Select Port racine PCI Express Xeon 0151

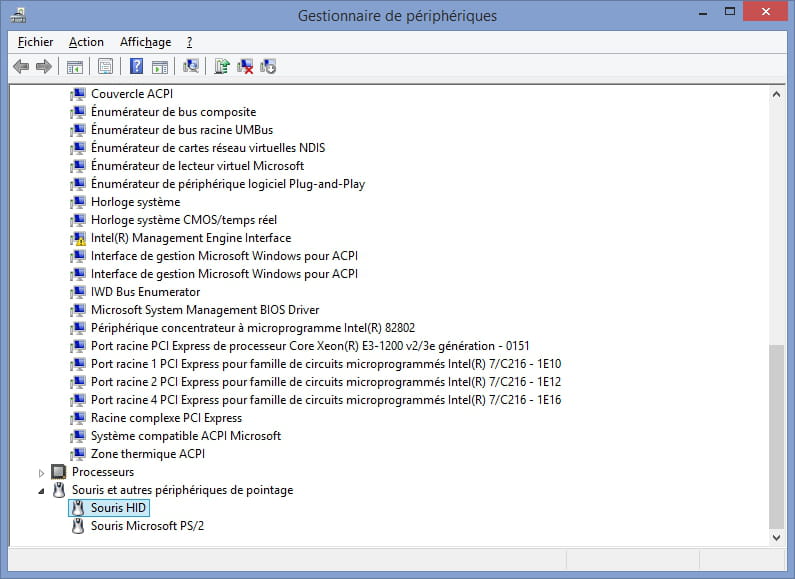point(310,346)
